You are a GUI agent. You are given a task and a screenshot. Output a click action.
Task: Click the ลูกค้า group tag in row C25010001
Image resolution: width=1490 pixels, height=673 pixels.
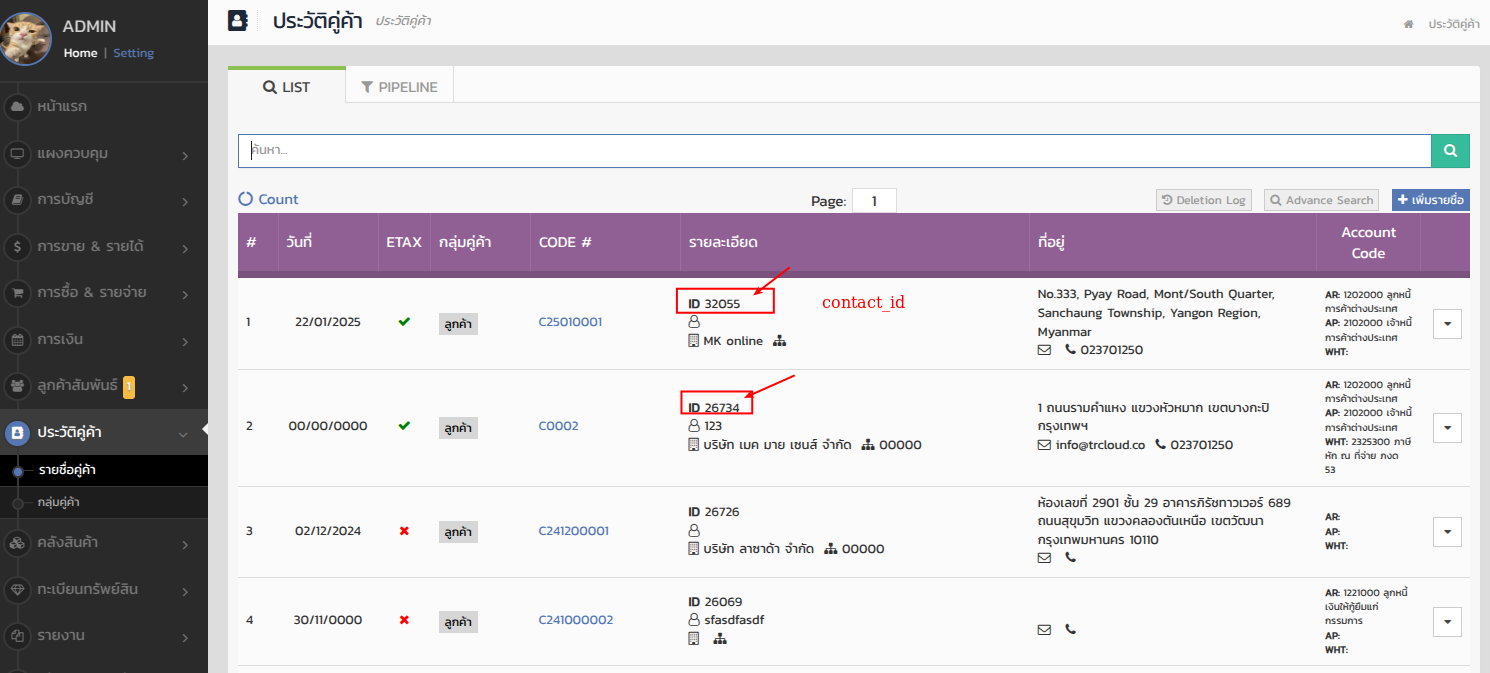[x=458, y=323]
